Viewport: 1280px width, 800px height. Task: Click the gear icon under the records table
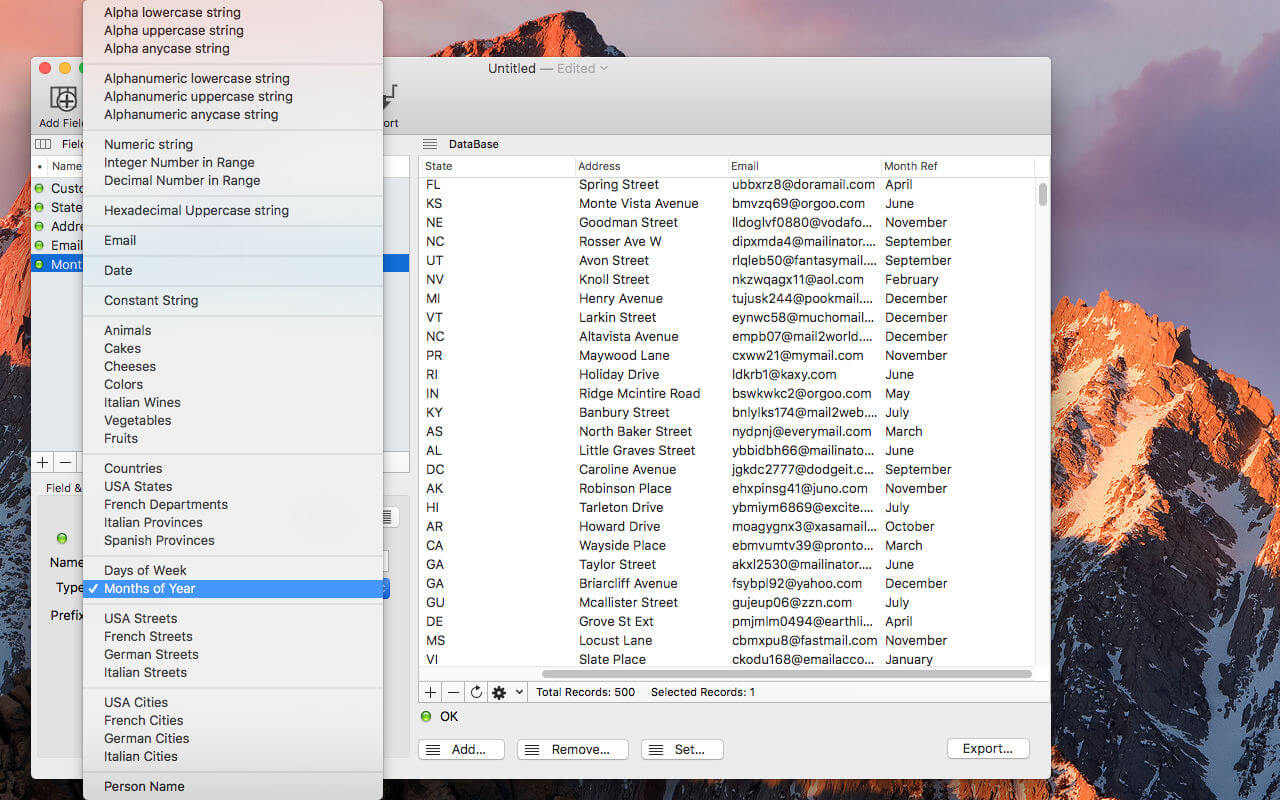499,692
